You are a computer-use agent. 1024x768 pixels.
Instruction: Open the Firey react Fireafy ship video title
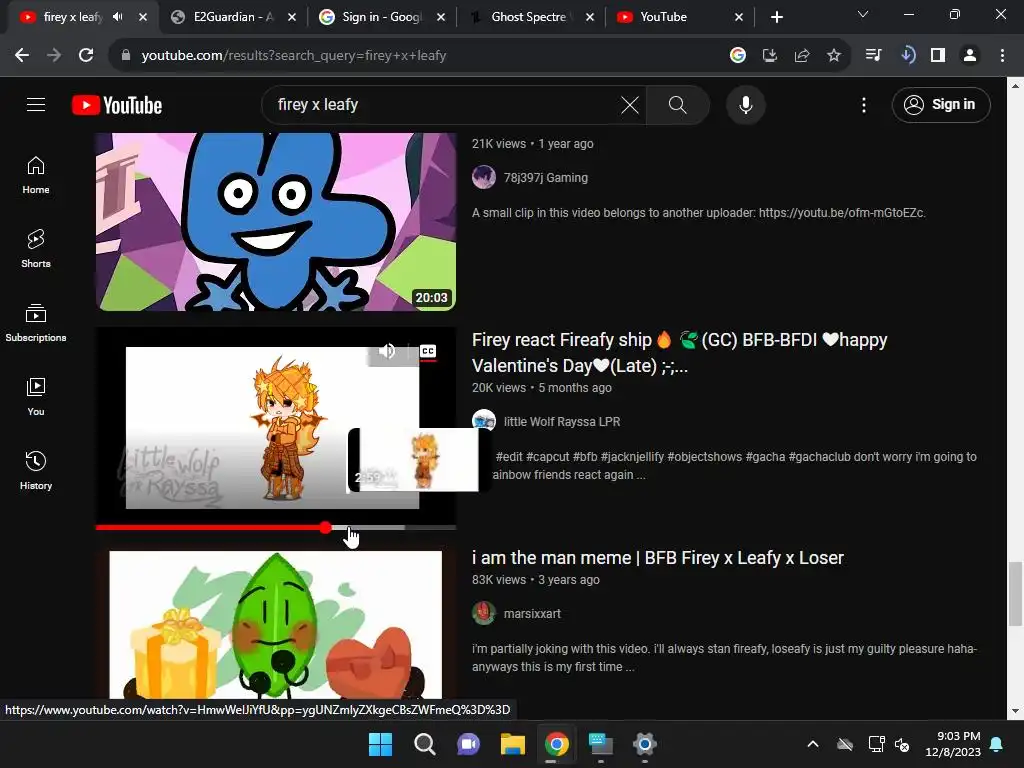coord(679,353)
